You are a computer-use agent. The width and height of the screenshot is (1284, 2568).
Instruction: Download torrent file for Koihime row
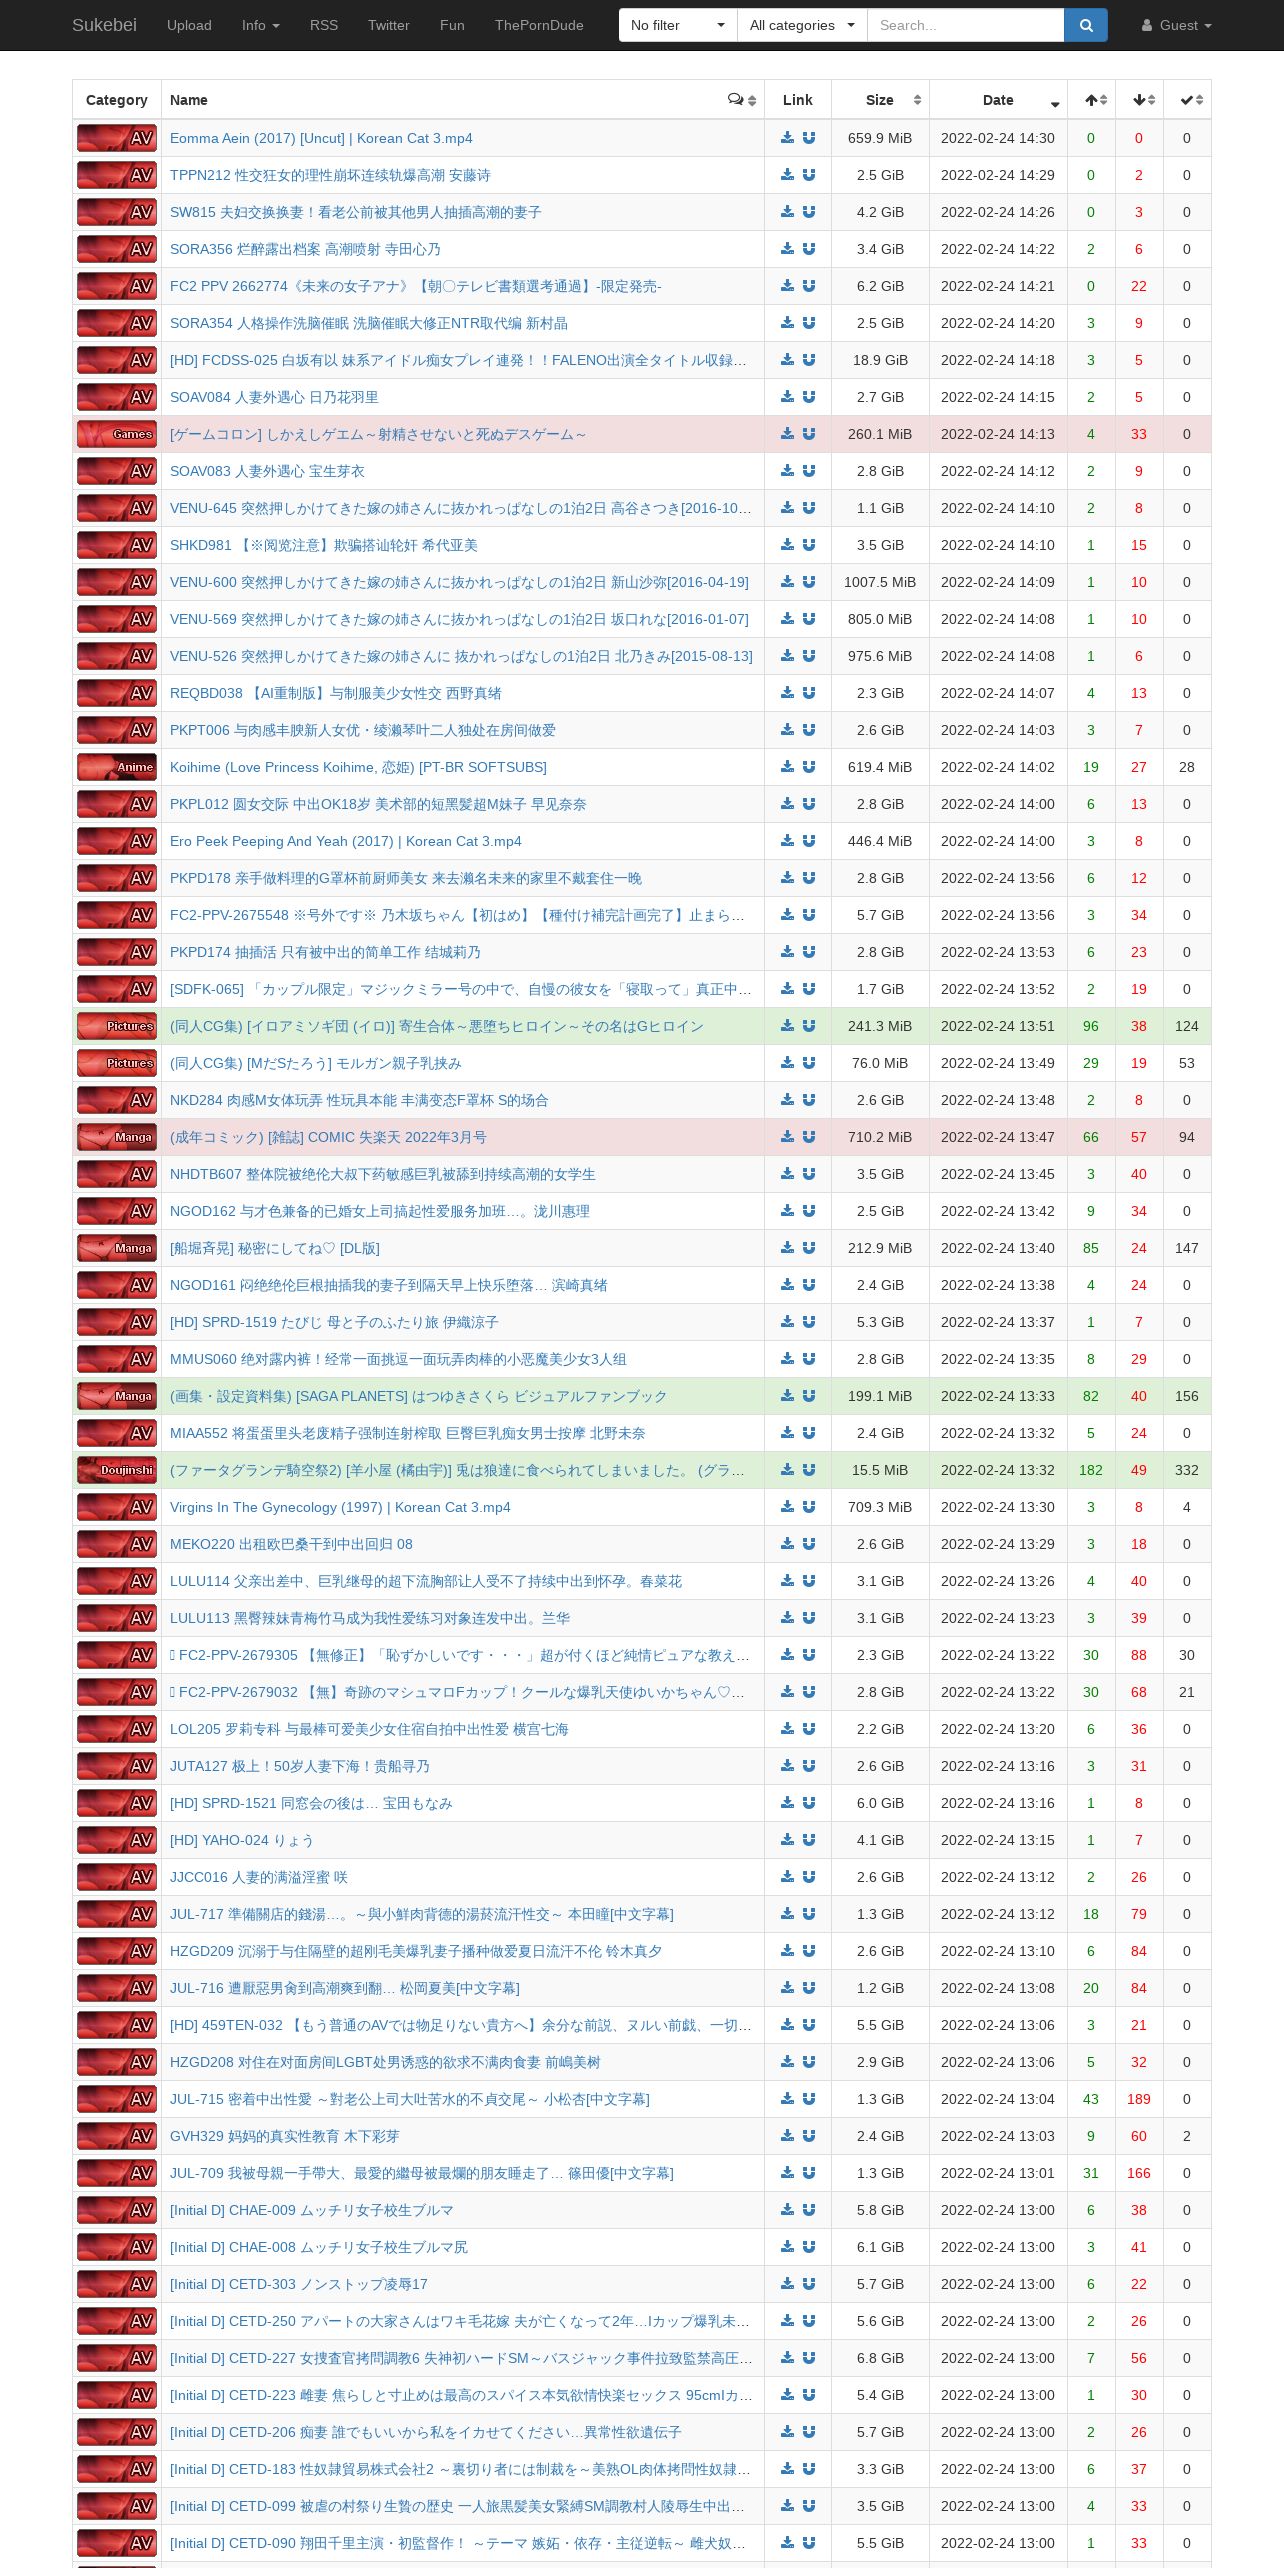tap(788, 767)
